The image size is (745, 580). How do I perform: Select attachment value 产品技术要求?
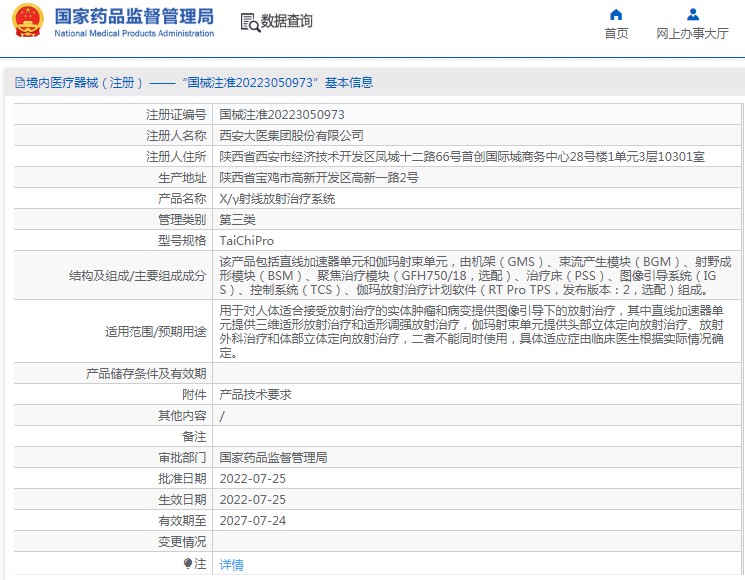[x=256, y=395]
